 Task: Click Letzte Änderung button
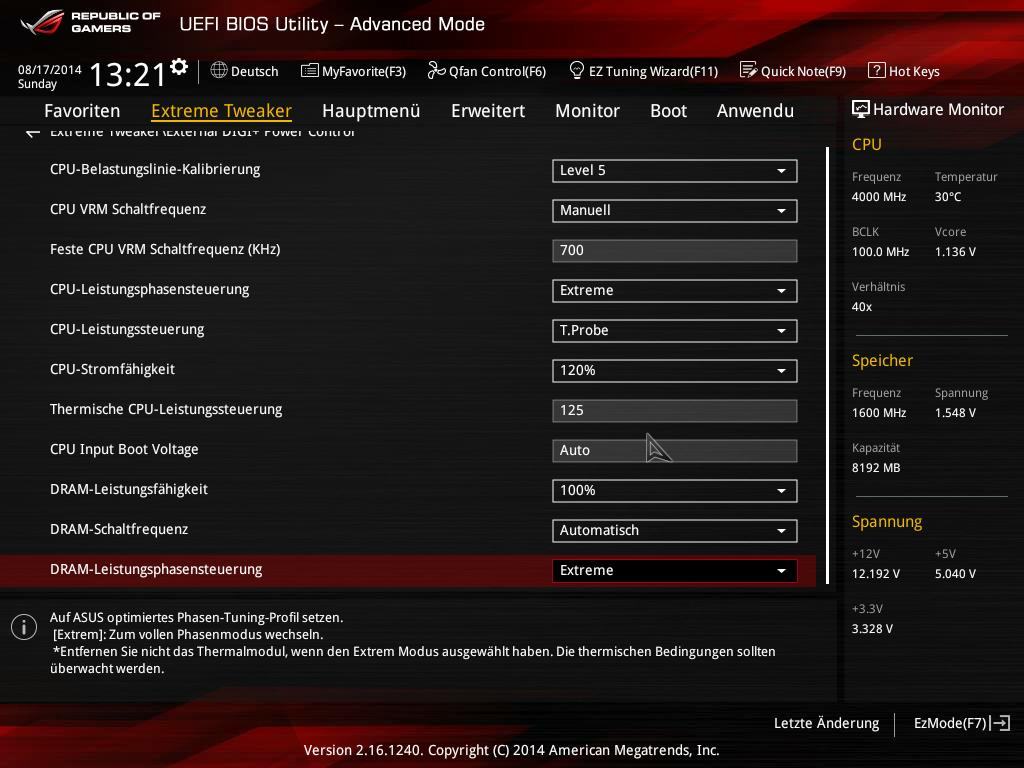pos(826,723)
